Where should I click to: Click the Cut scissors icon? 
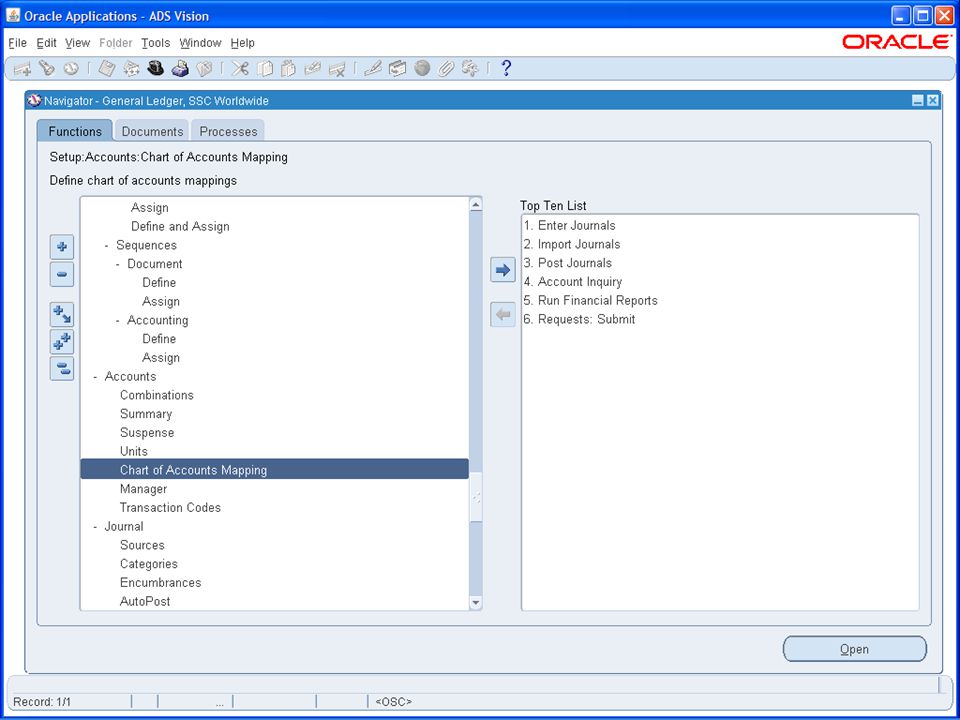click(x=240, y=69)
